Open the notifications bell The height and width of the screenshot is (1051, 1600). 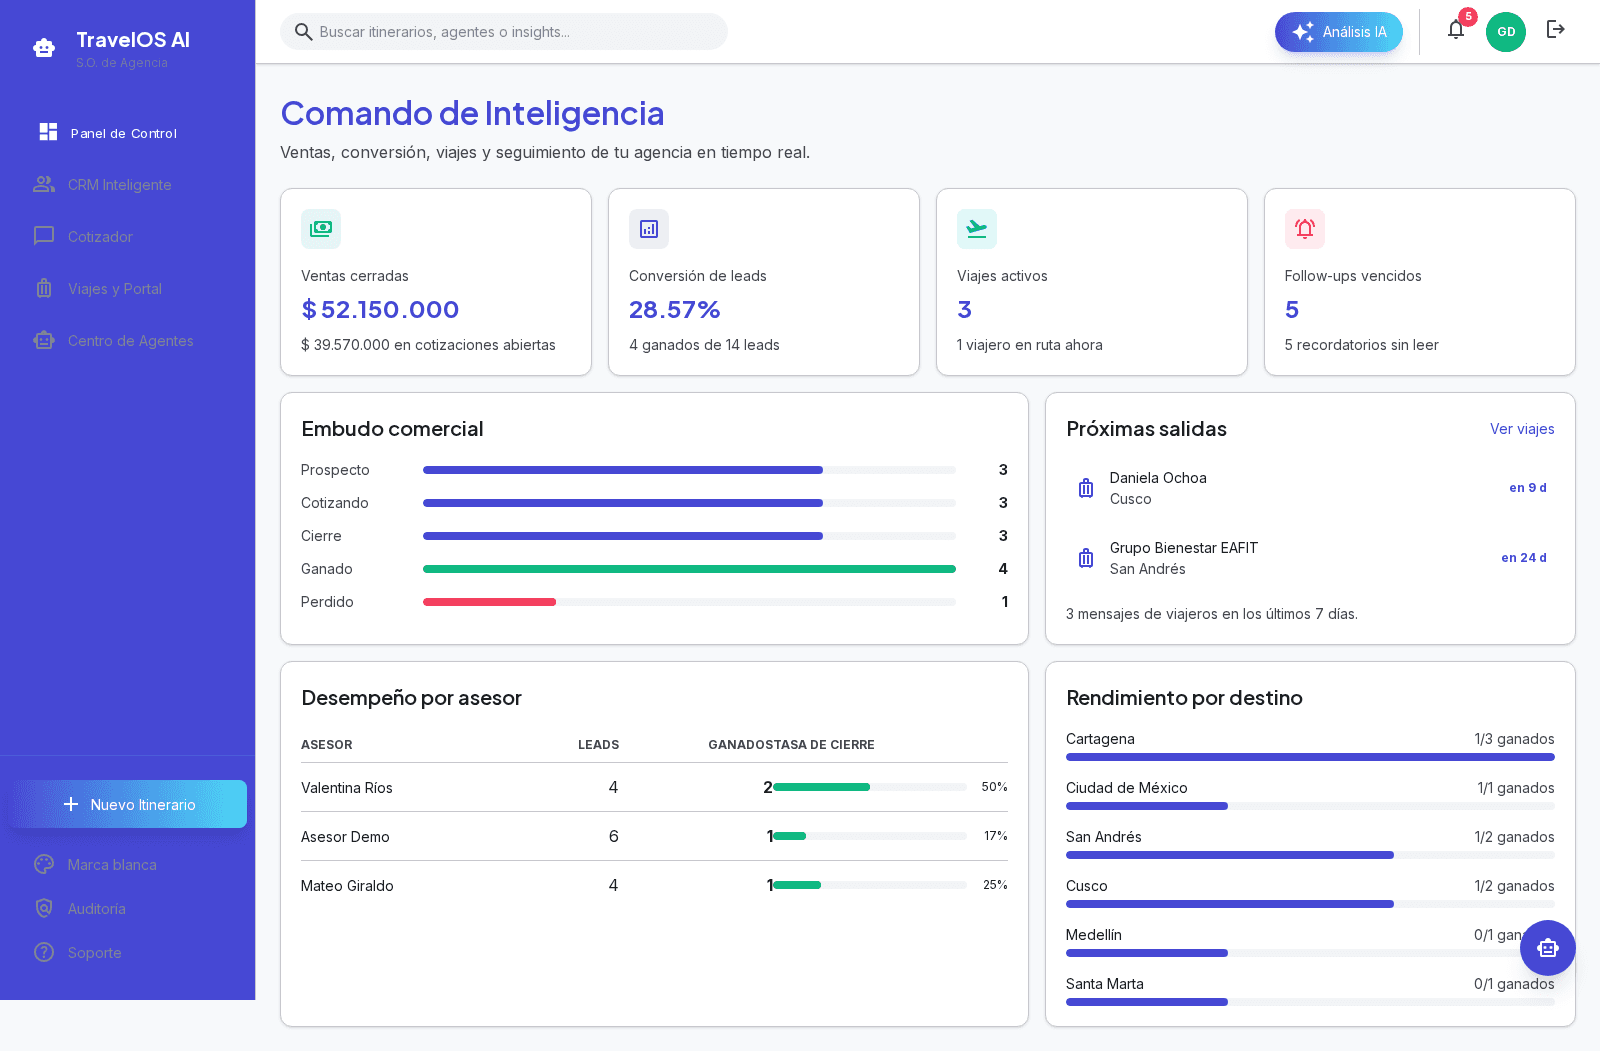pos(1456,30)
